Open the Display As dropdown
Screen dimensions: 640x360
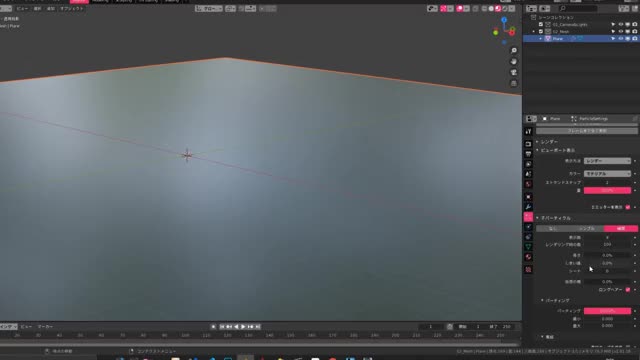click(607, 161)
